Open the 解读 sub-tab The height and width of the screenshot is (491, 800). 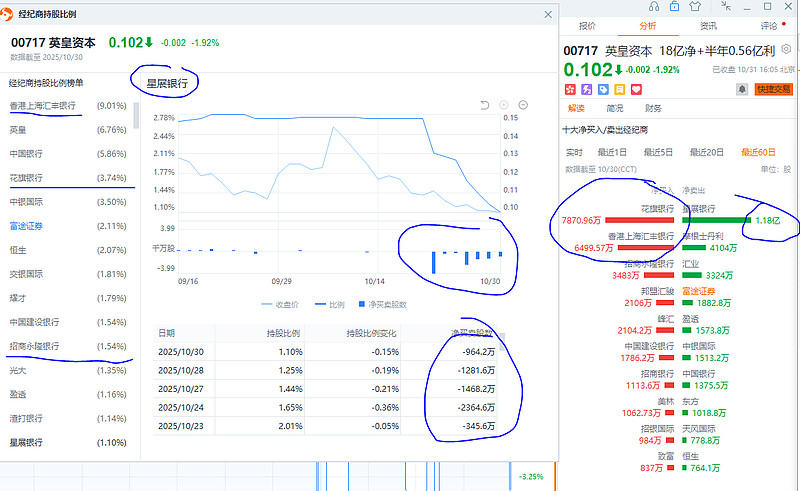tap(576, 108)
